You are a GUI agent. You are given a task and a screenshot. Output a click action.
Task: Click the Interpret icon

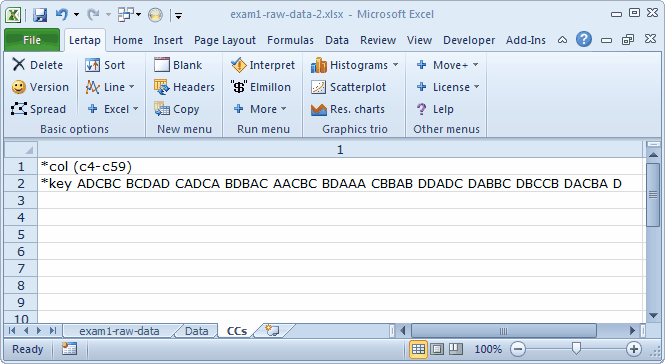point(239,65)
